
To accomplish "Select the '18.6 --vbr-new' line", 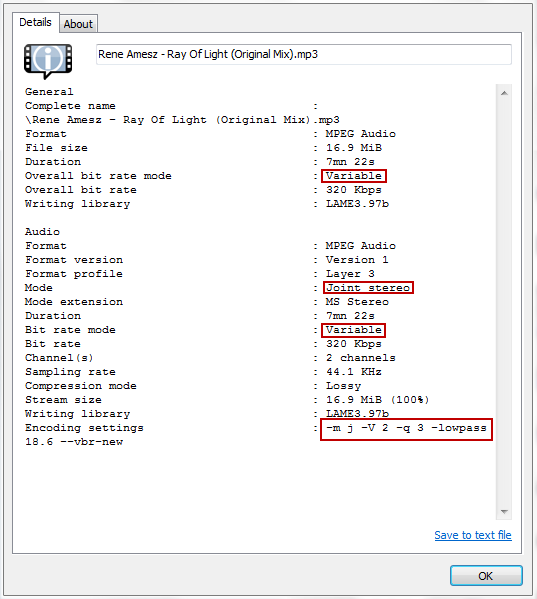I will (74, 442).
